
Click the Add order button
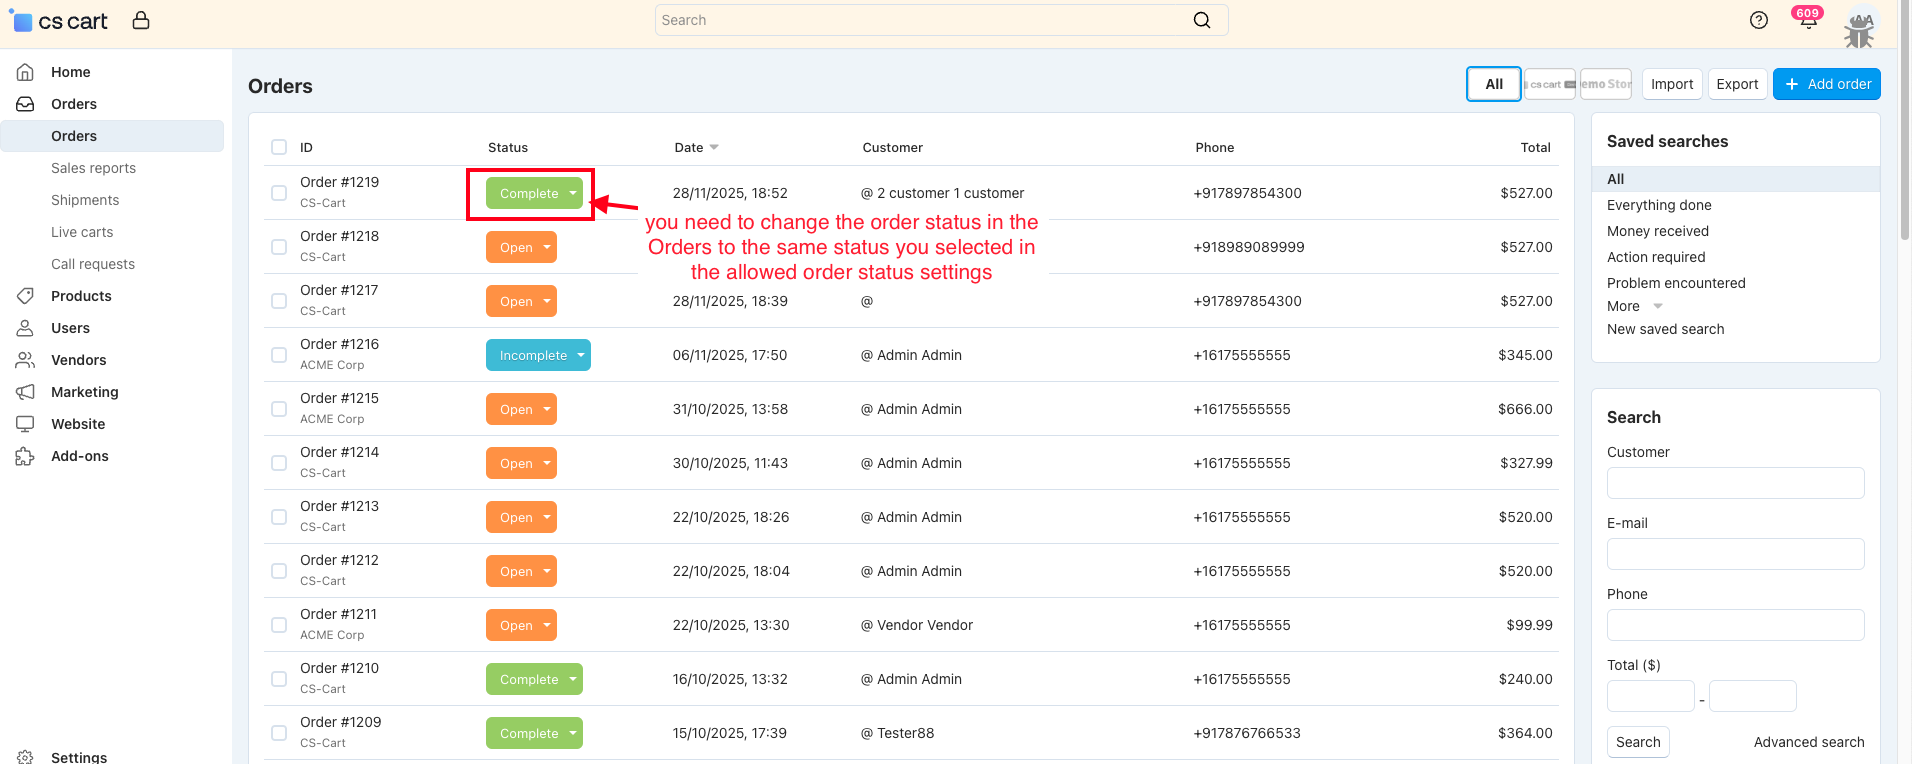pyautogui.click(x=1826, y=84)
